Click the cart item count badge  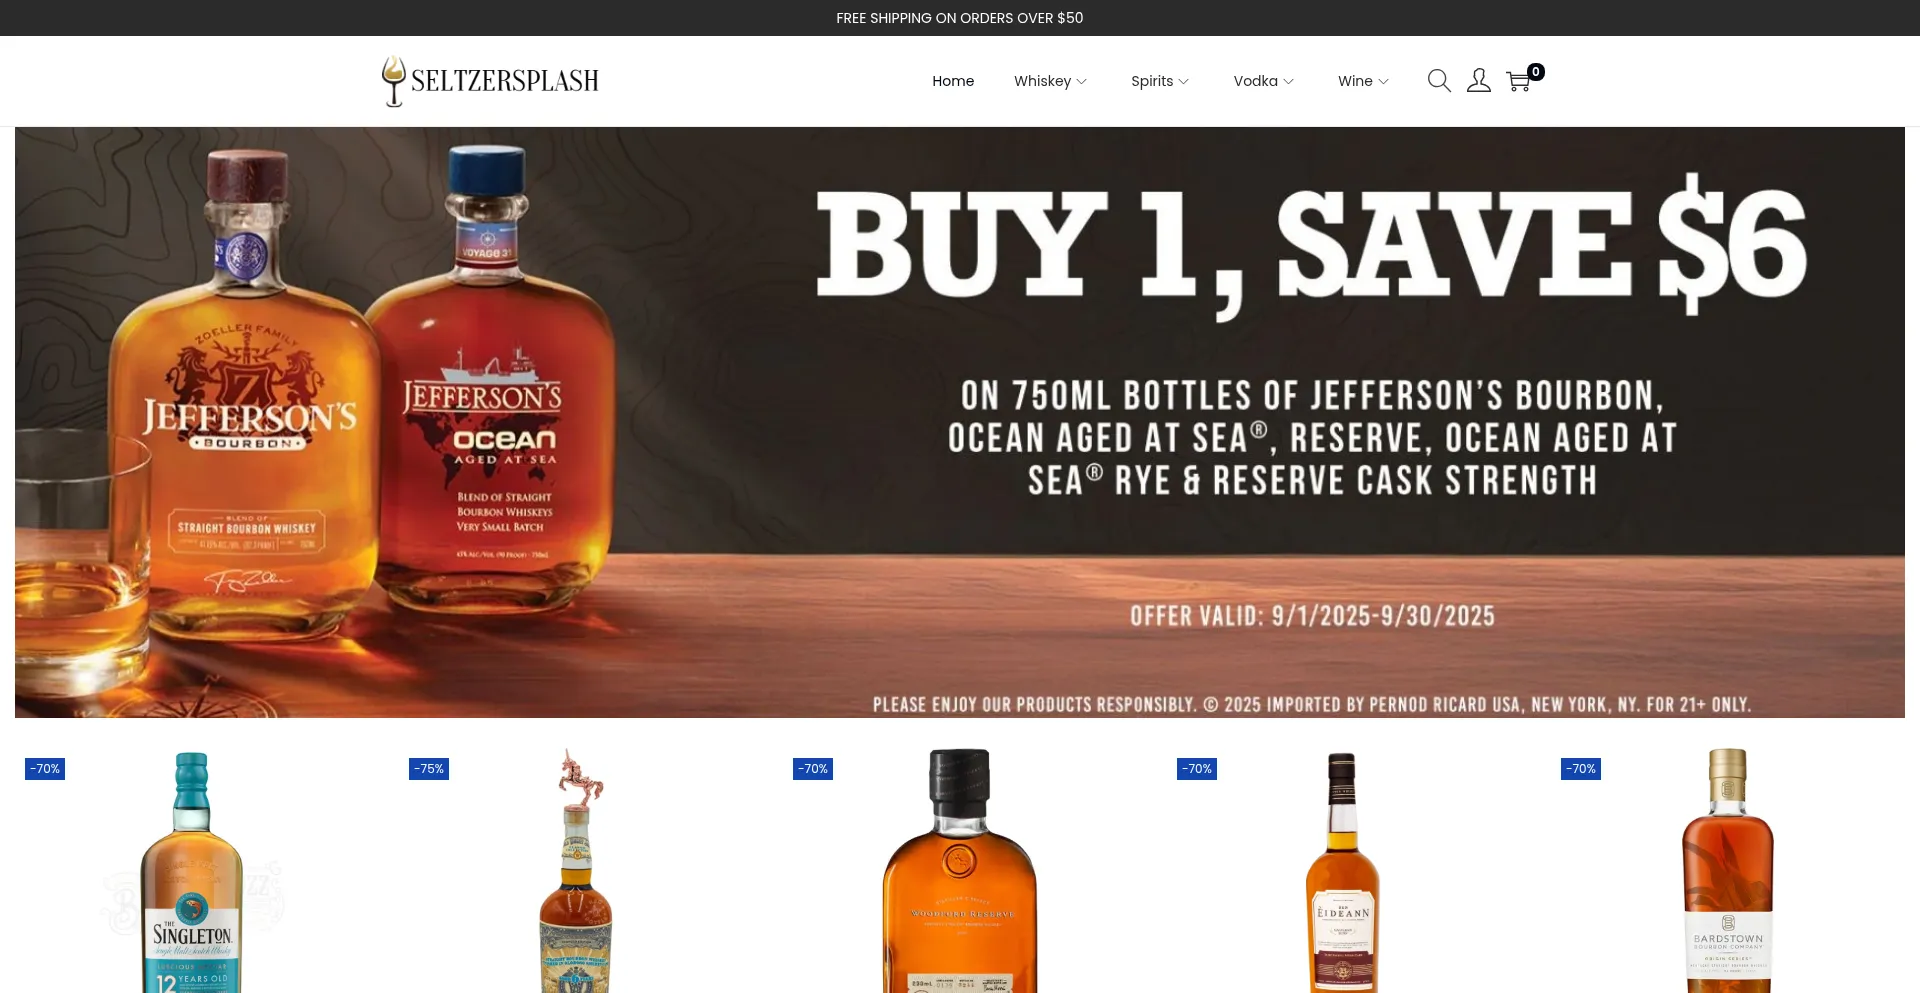point(1536,72)
